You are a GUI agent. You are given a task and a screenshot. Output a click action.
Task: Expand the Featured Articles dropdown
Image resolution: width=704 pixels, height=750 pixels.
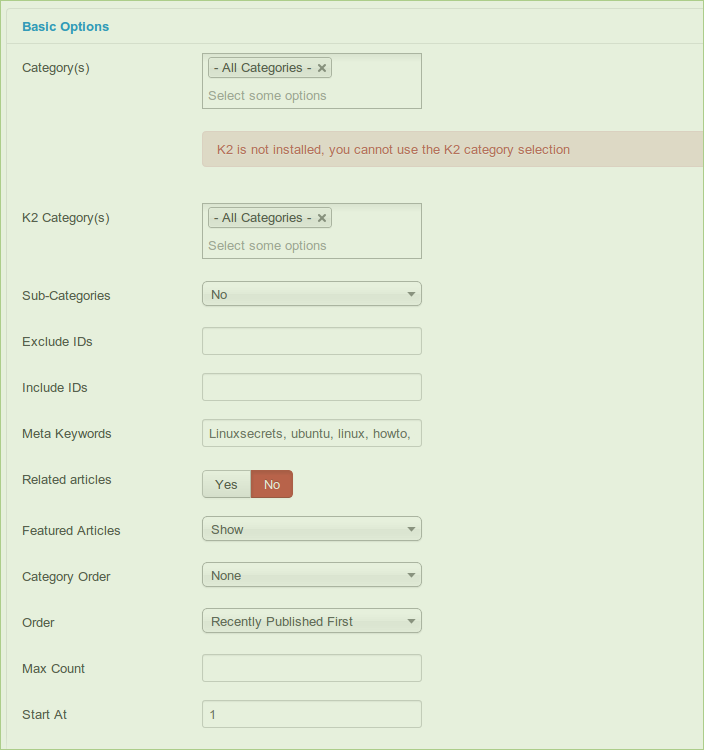point(311,529)
